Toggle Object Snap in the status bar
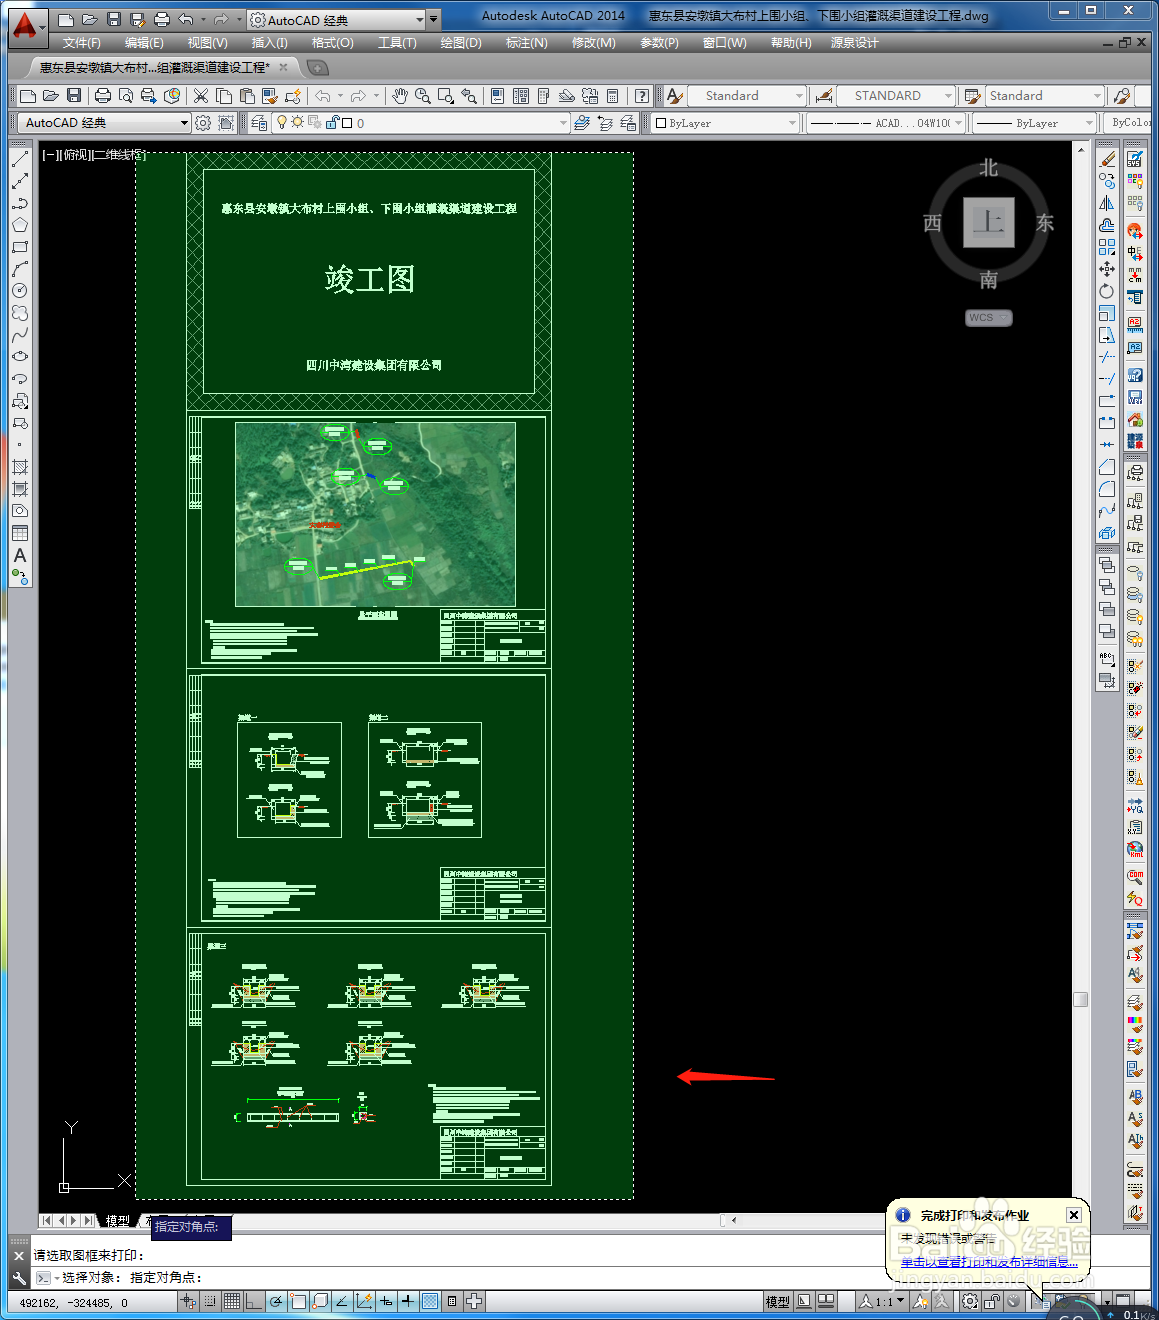 [298, 1301]
